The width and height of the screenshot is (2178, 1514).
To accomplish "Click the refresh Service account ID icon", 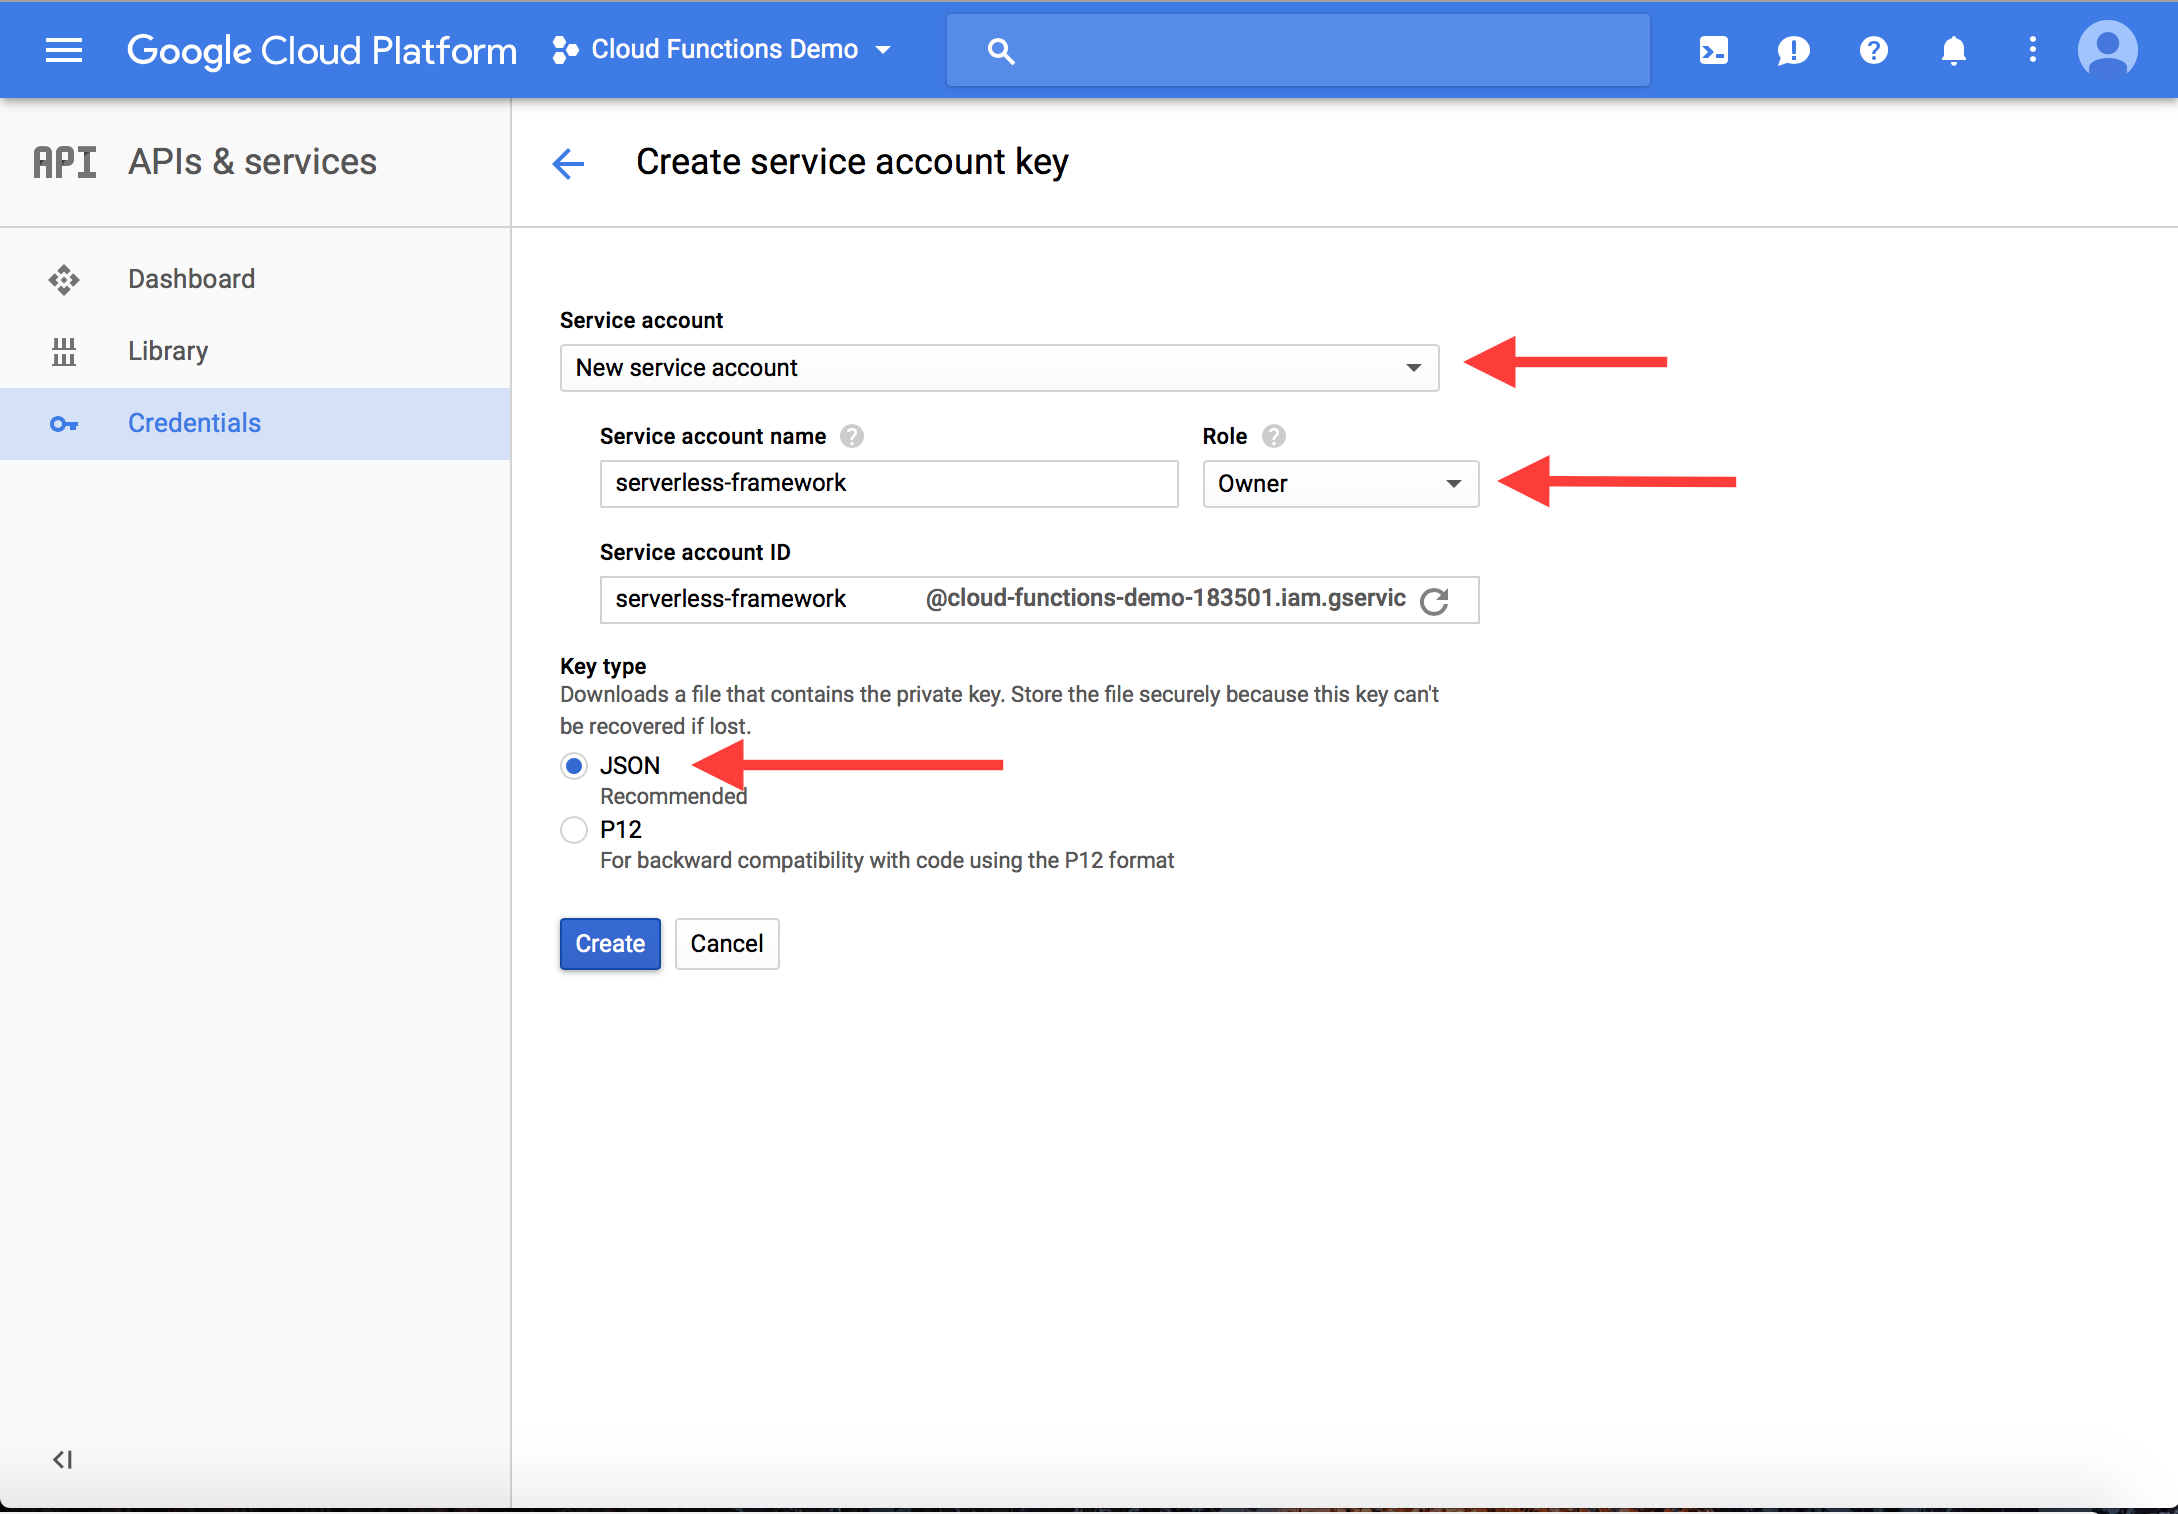I will pyautogui.click(x=1437, y=597).
